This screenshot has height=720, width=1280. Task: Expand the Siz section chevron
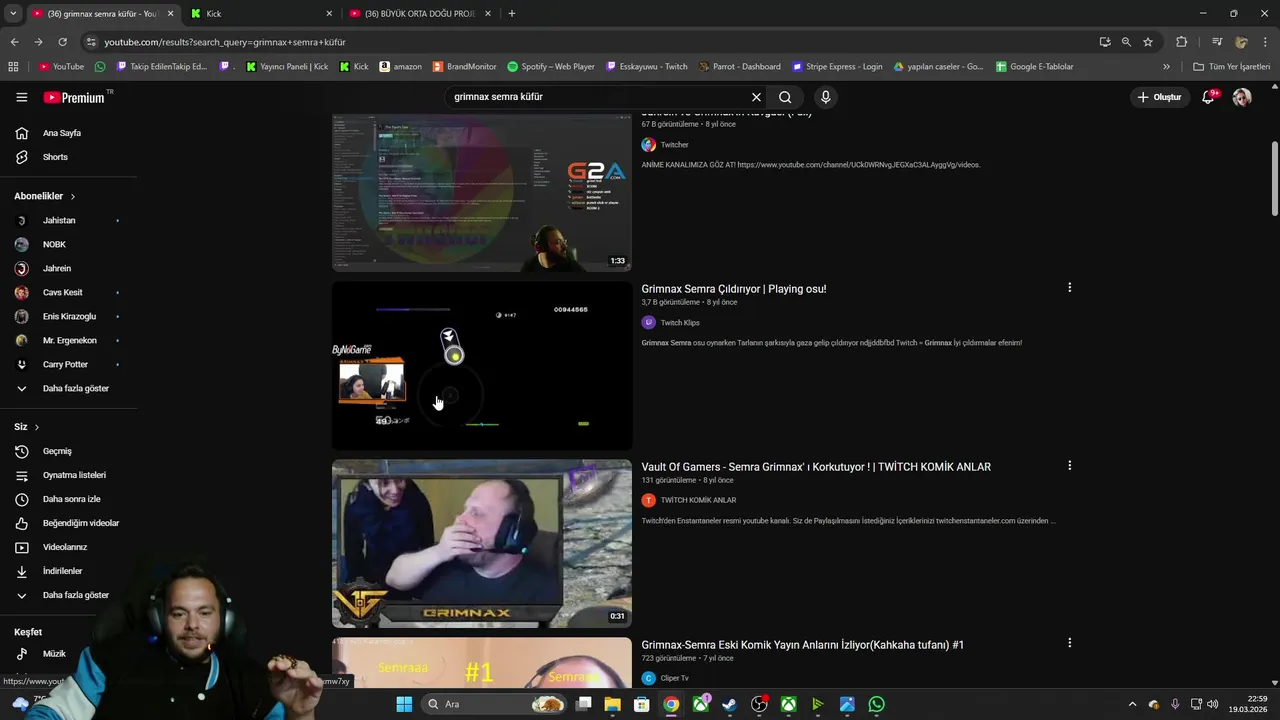37,427
